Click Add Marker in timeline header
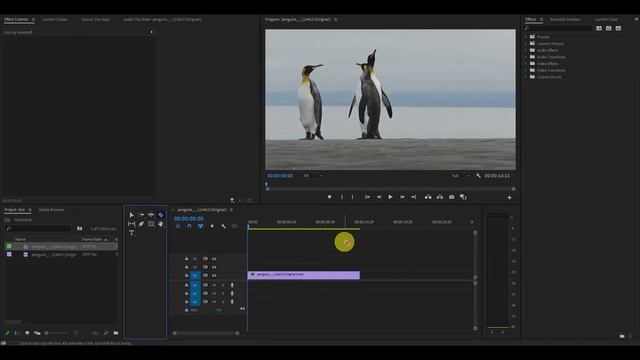Screen dimensions: 640x360 click(x=212, y=226)
